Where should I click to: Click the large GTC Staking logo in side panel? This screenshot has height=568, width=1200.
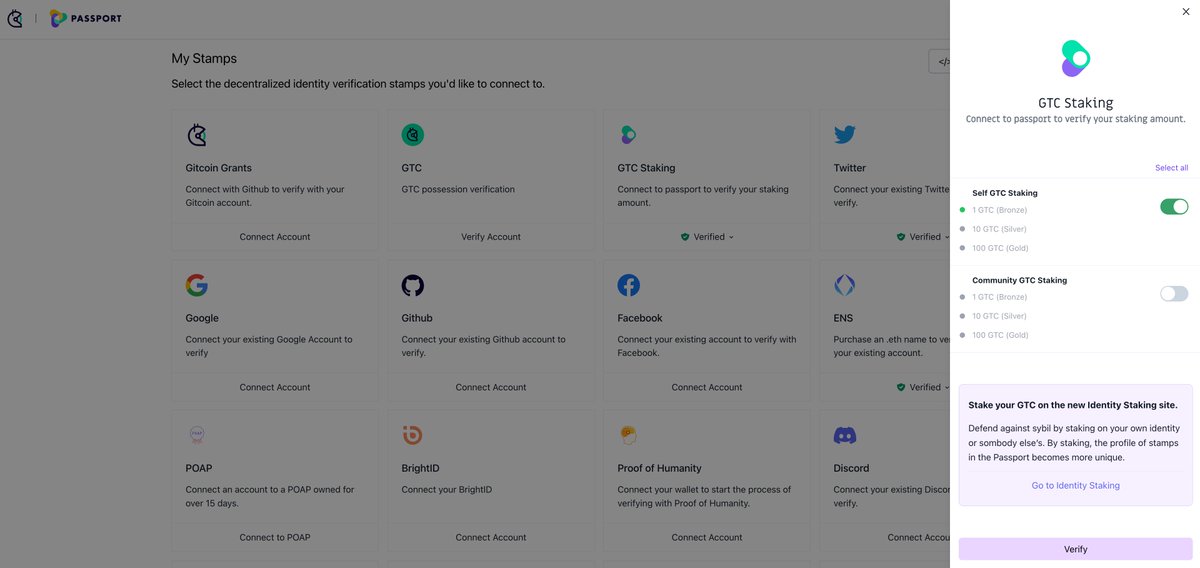(1075, 59)
